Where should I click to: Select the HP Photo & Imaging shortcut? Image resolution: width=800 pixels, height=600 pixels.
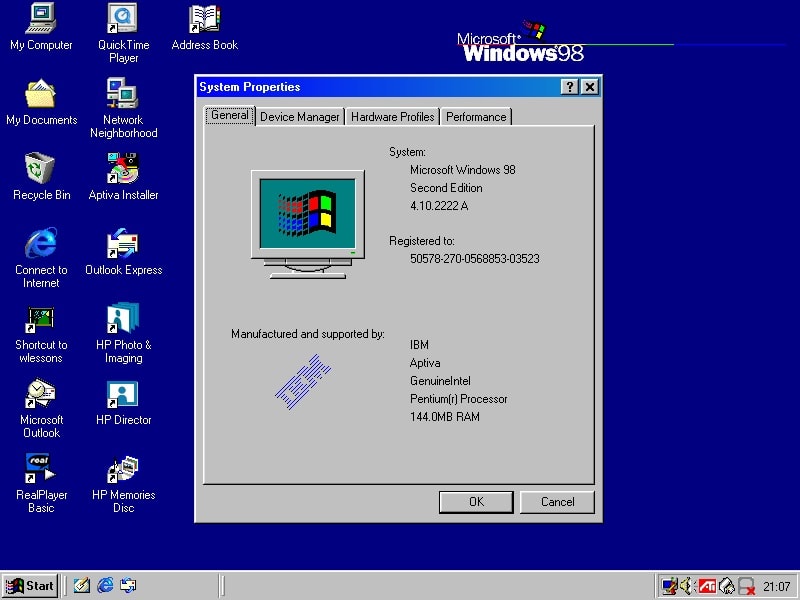[x=123, y=333]
